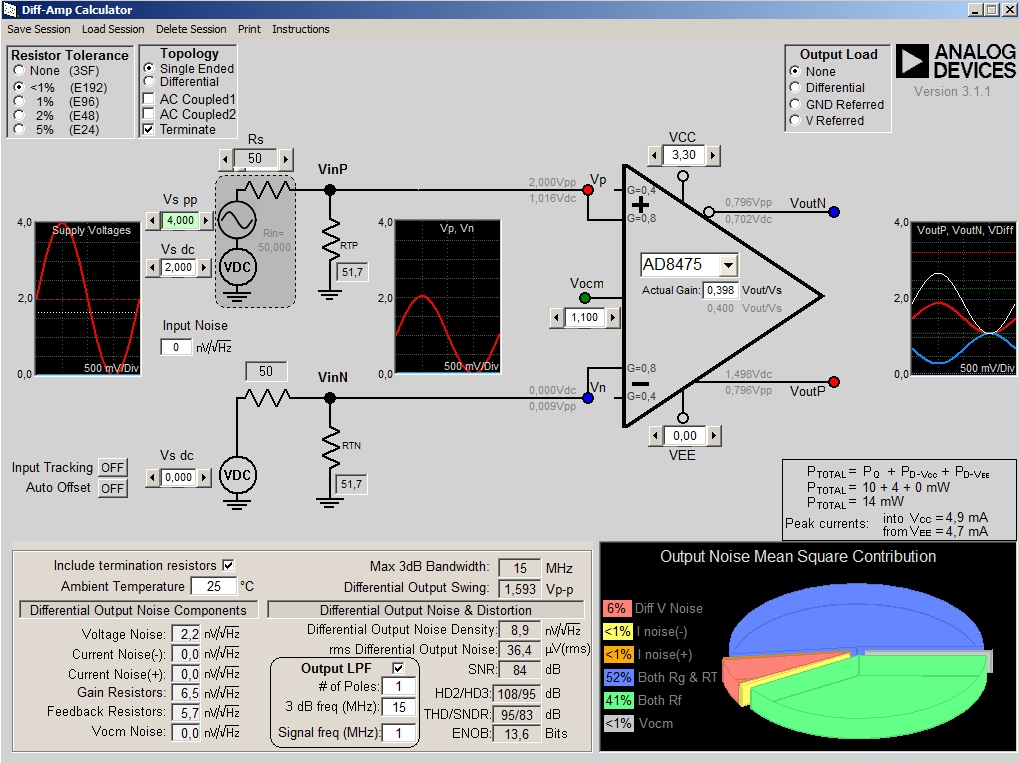Increase lower Vs dc 0,000 value
Viewport: 1019px width, 763px height.
204,477
